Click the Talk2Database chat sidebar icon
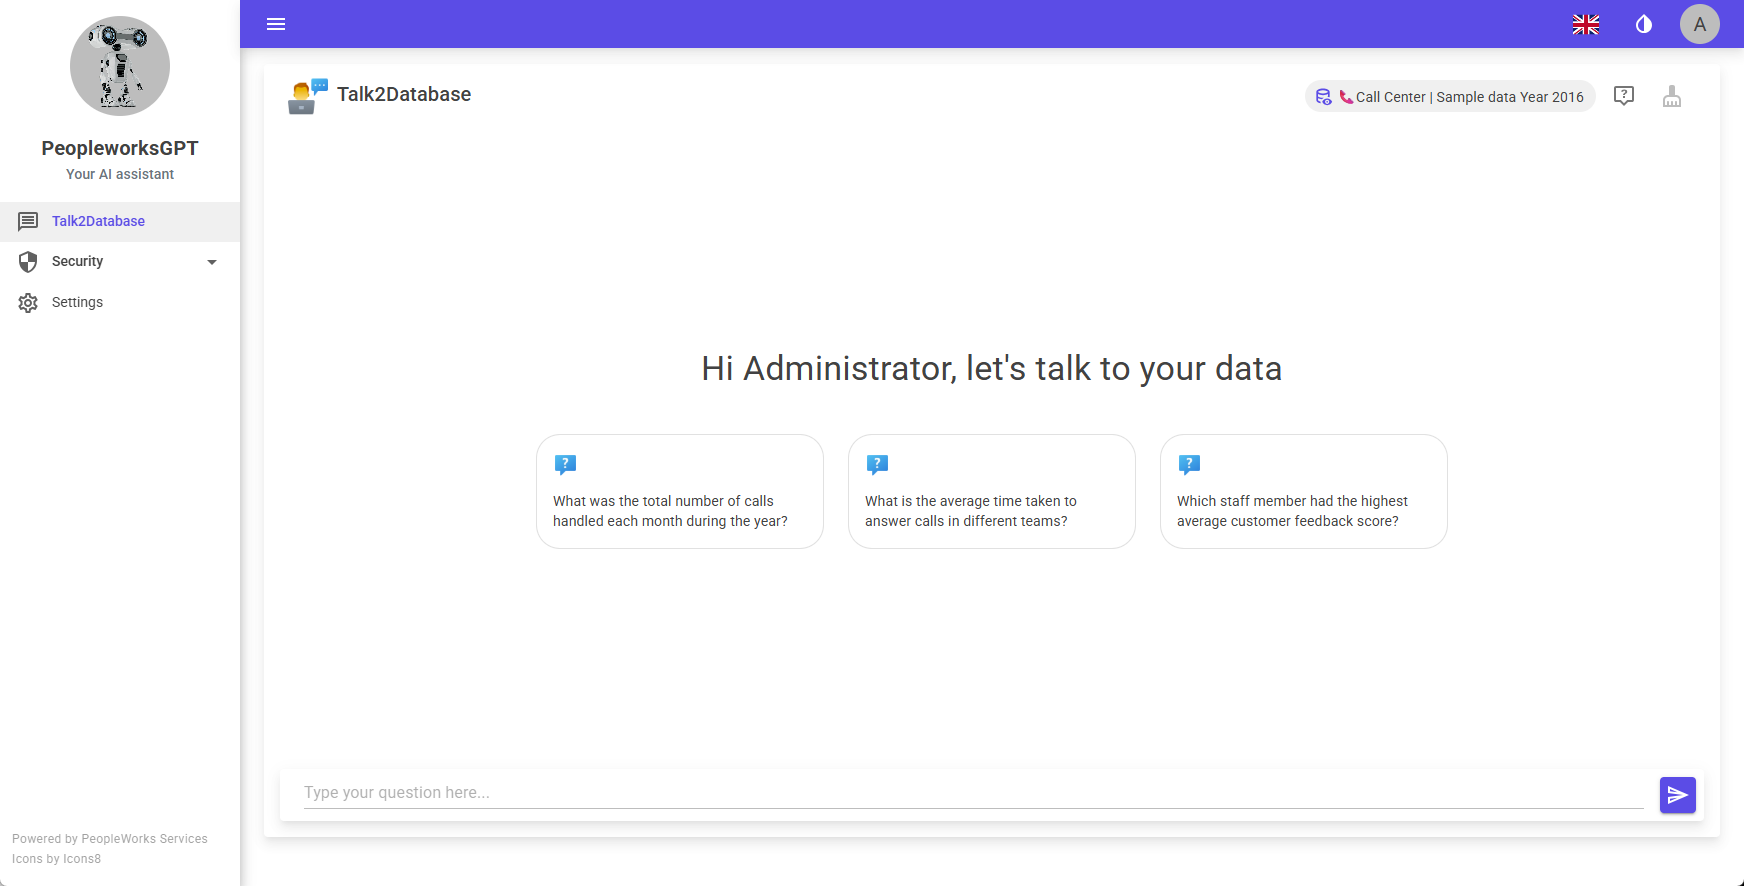1744x886 pixels. [28, 221]
